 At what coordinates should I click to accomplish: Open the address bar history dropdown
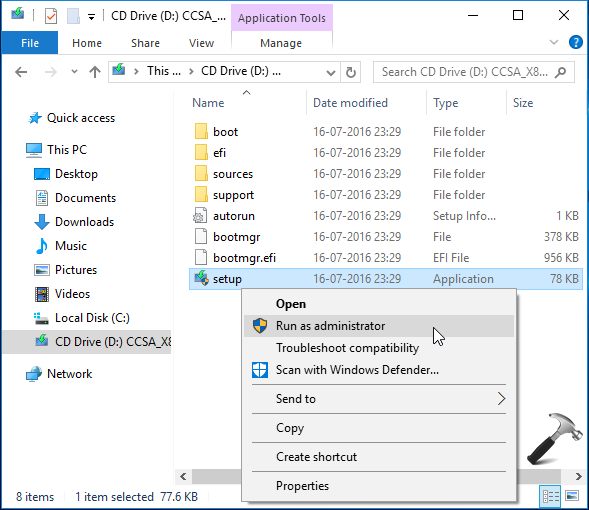331,72
